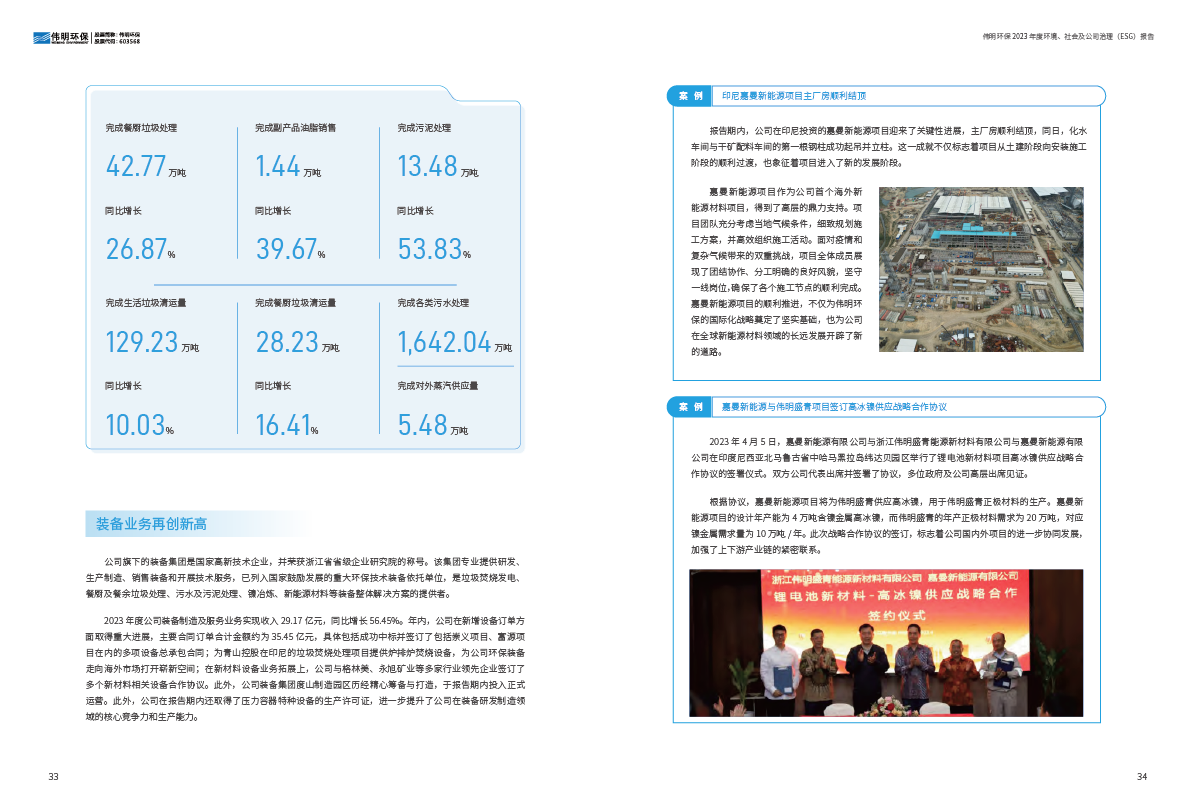Click the blue company logo icon in header
1192x809 pixels.
pos(42,38)
